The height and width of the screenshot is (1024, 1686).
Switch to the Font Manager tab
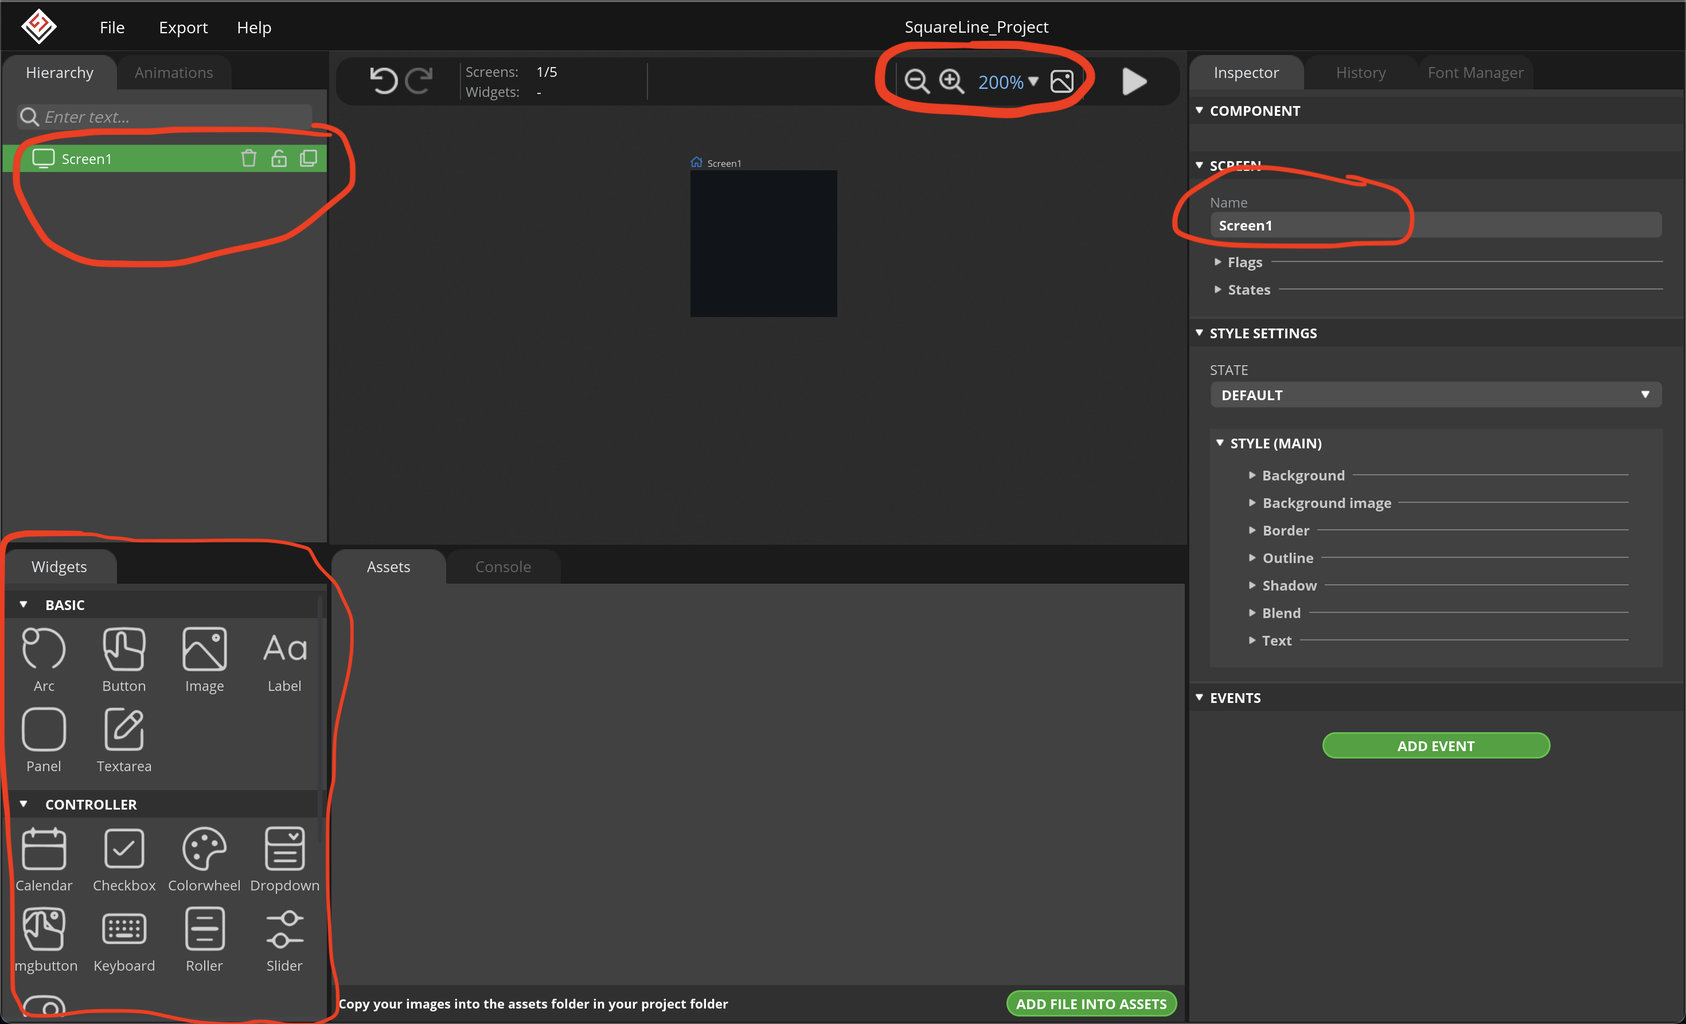1476,72
